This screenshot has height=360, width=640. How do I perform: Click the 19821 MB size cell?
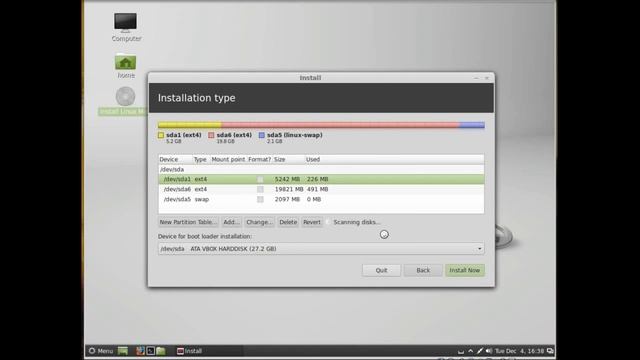pyautogui.click(x=289, y=189)
